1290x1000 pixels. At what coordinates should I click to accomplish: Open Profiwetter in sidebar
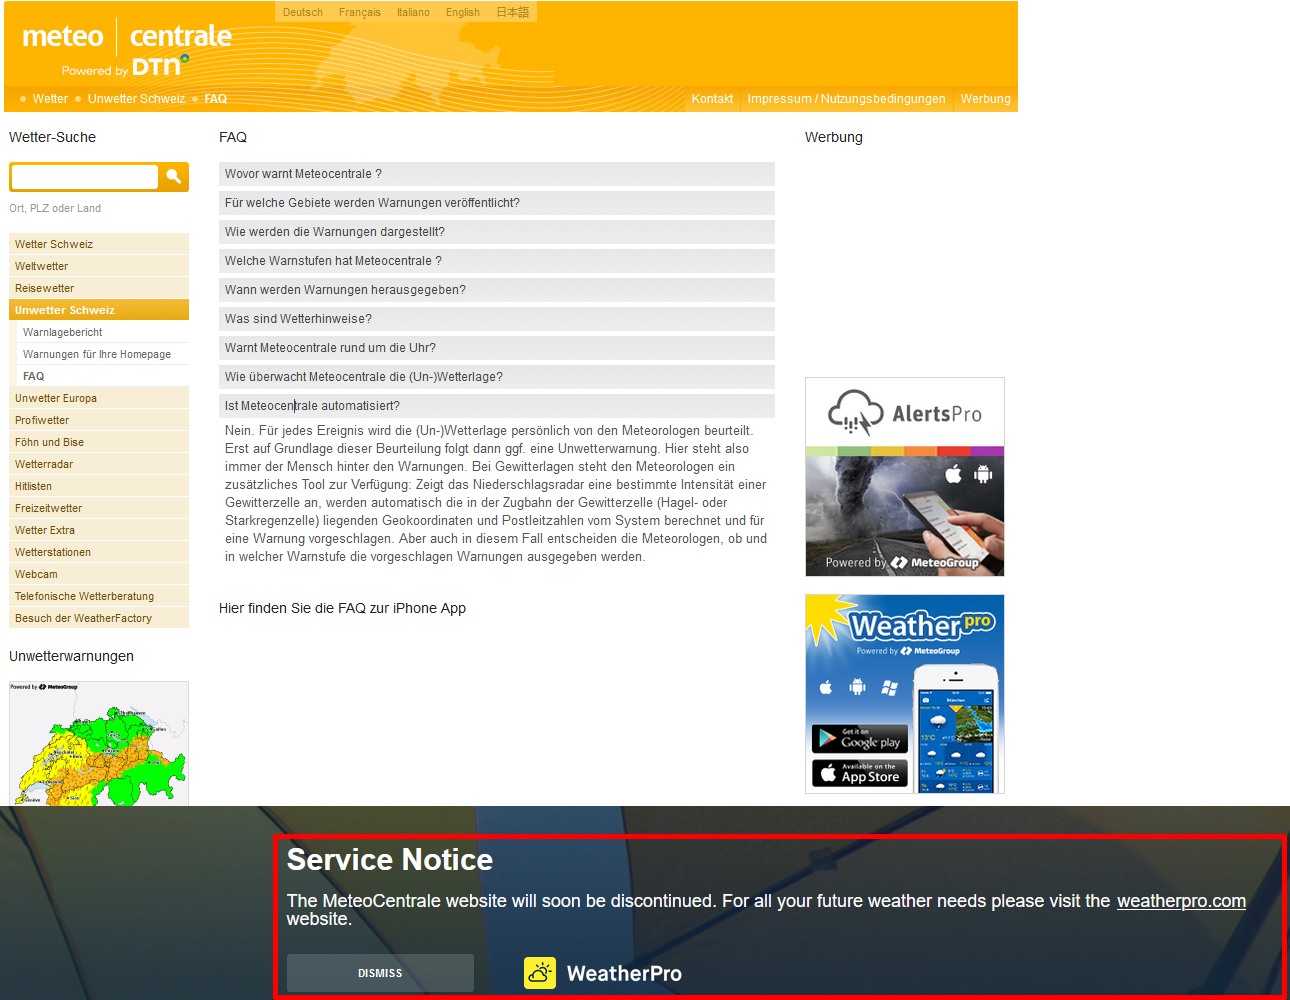[99, 420]
